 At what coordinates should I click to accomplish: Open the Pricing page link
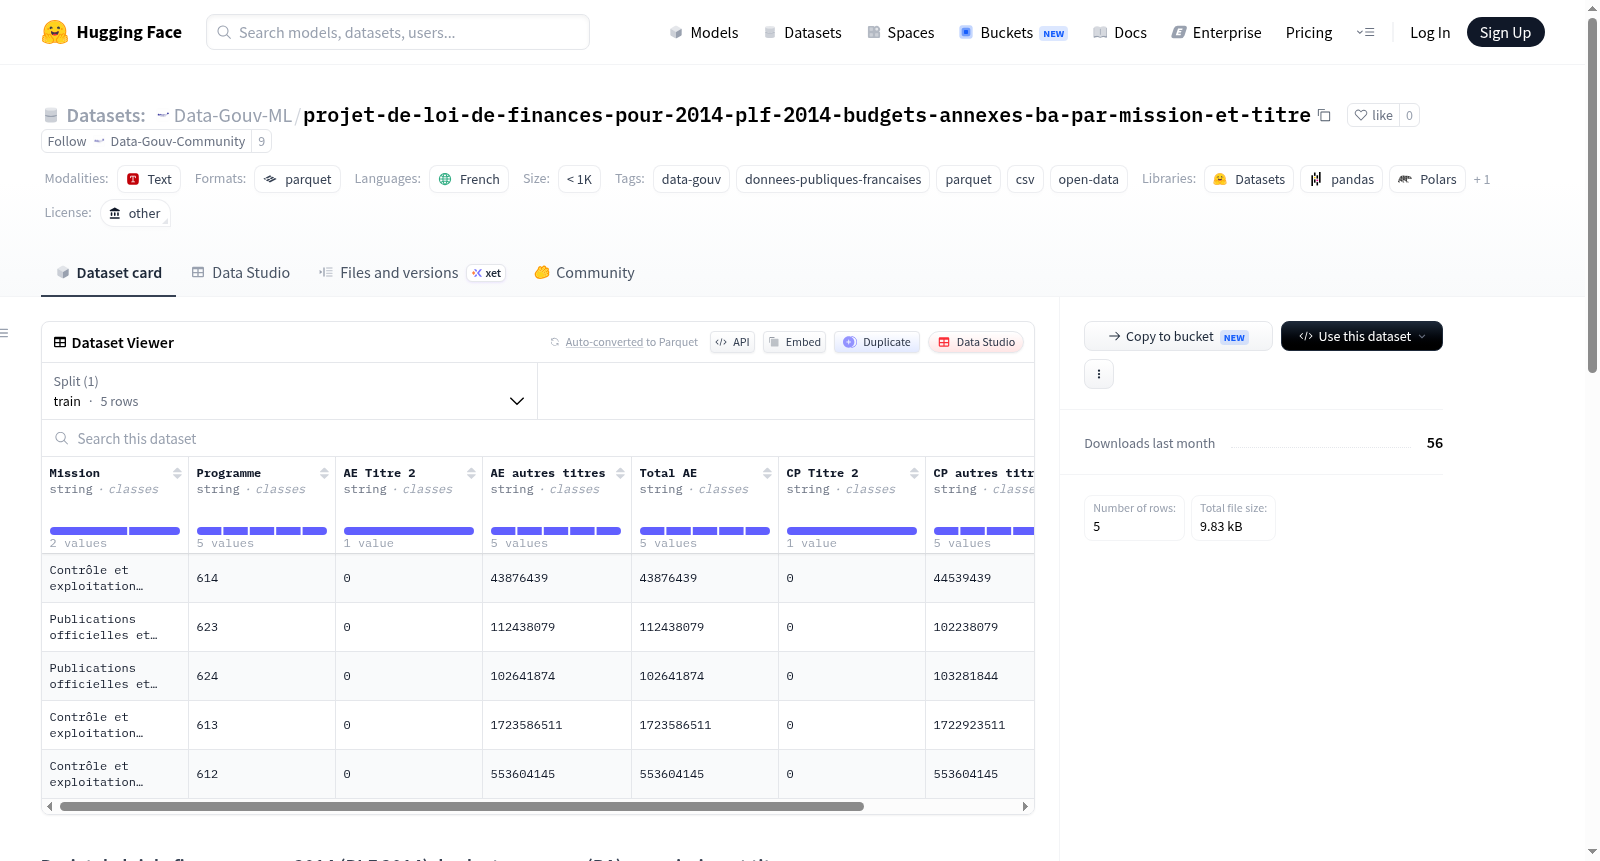[x=1309, y=32]
